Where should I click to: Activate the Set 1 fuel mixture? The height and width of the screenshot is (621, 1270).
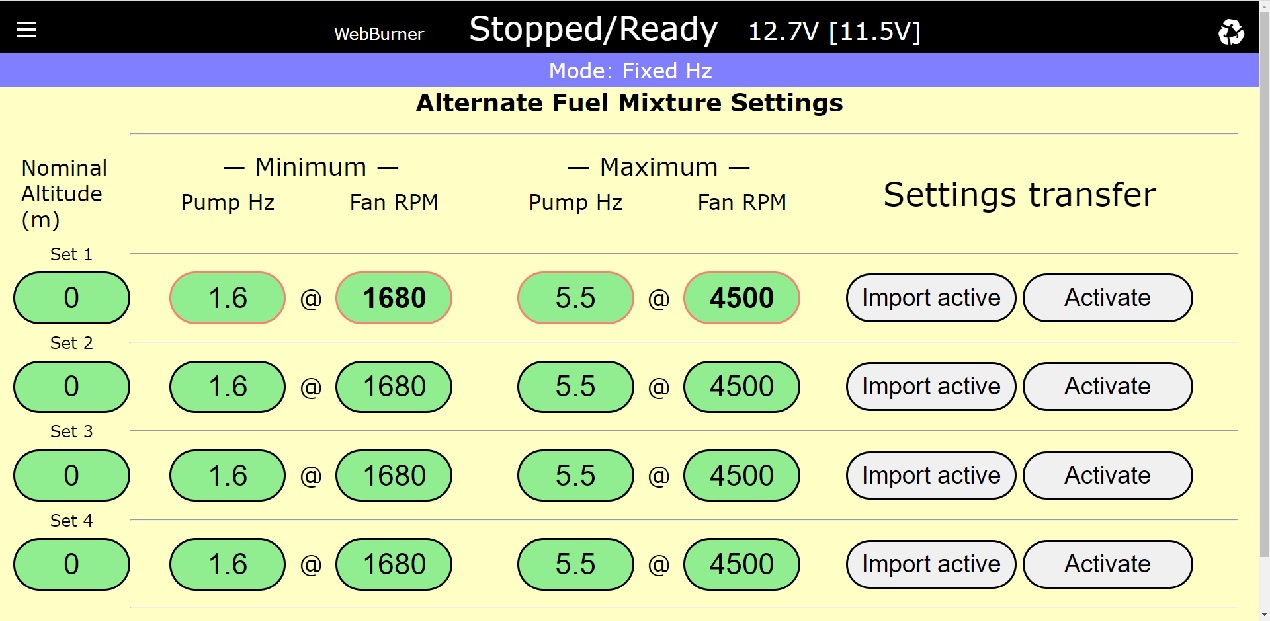click(1107, 298)
